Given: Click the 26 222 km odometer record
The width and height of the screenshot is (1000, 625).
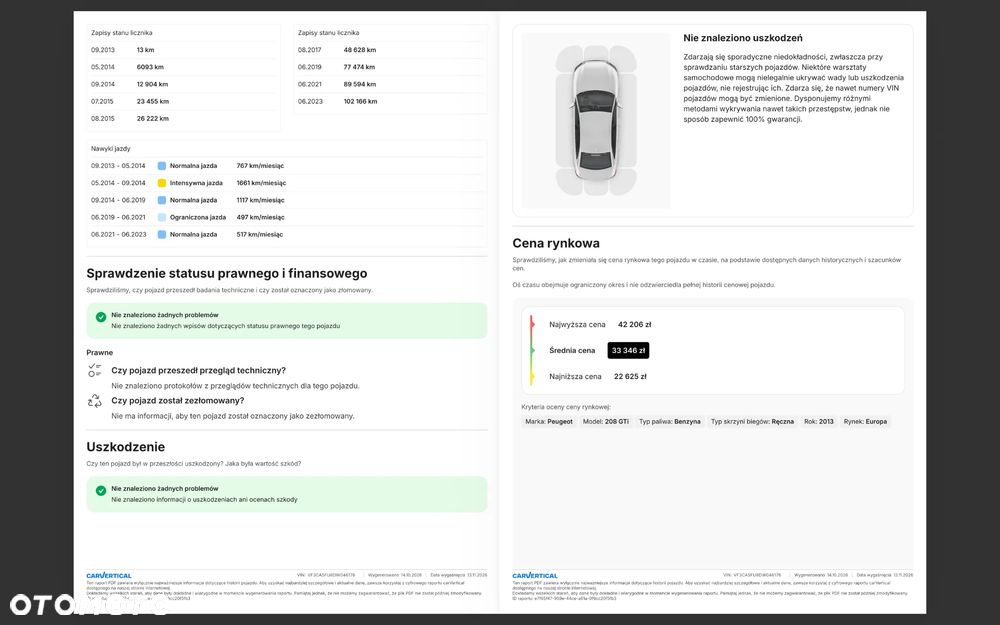Looking at the screenshot, I should [152, 119].
